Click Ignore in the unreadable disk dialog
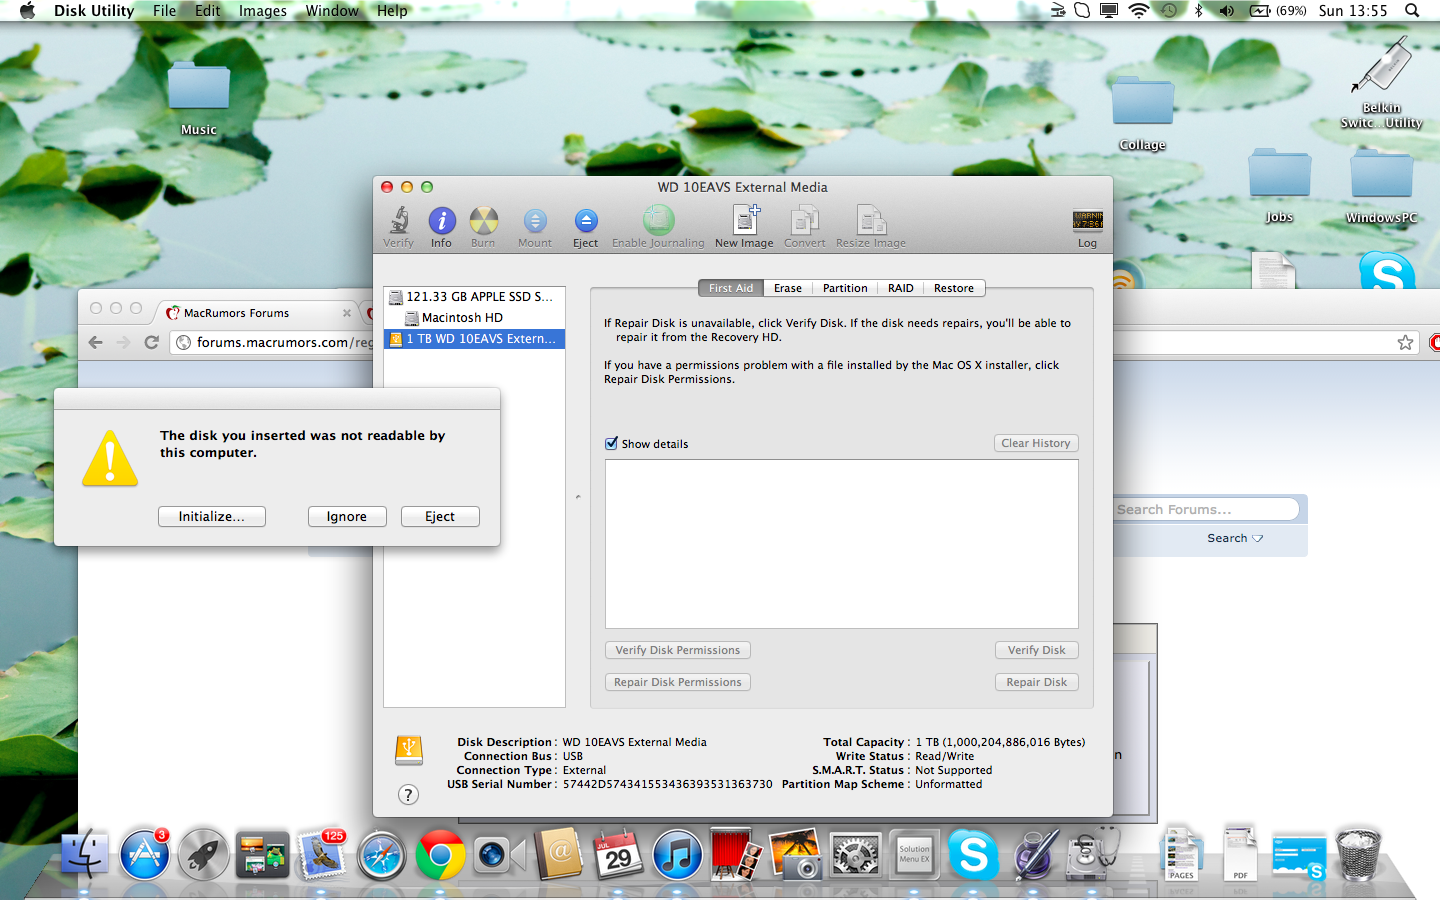The width and height of the screenshot is (1440, 900). click(x=347, y=516)
